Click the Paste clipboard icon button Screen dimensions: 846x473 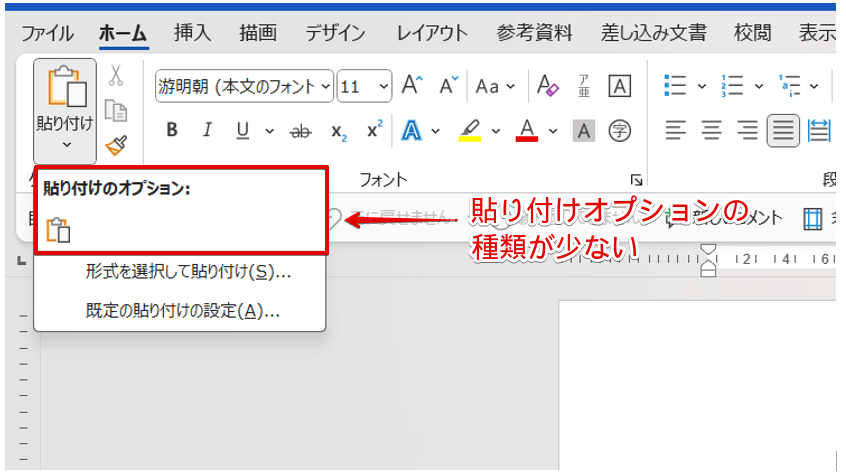pos(67,87)
